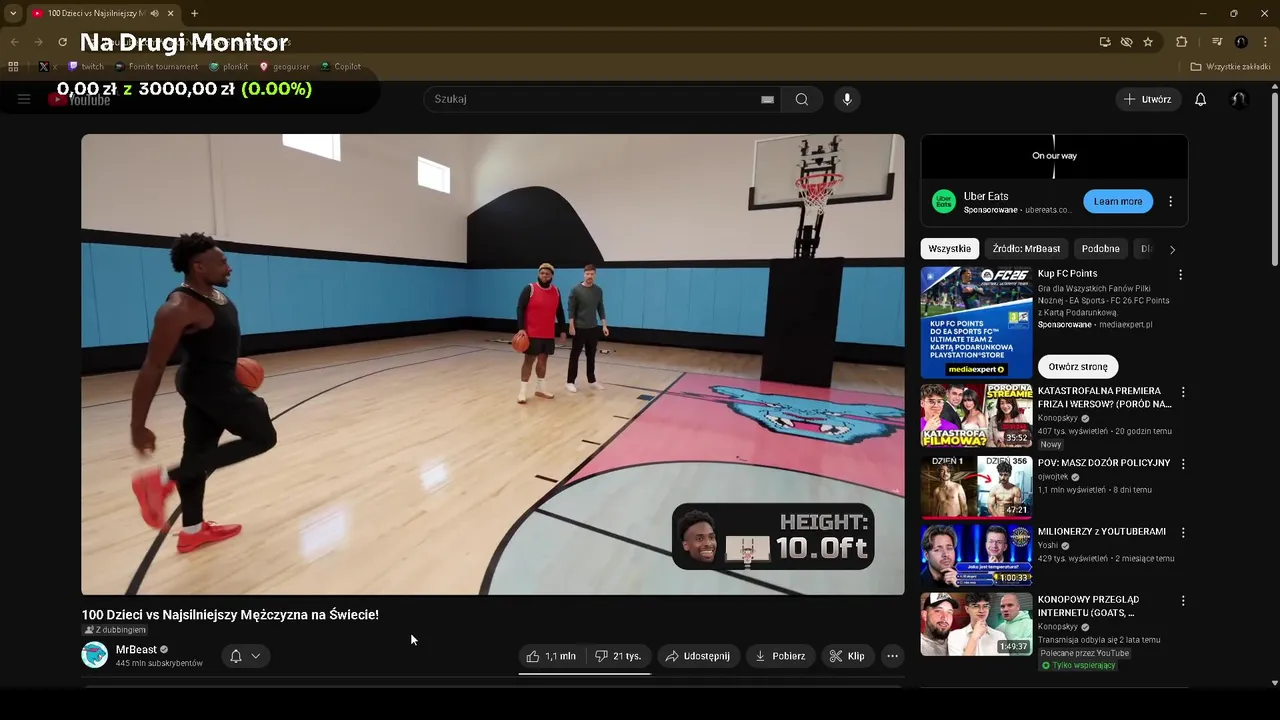
Task: Go back in browser history
Action: pos(14,42)
